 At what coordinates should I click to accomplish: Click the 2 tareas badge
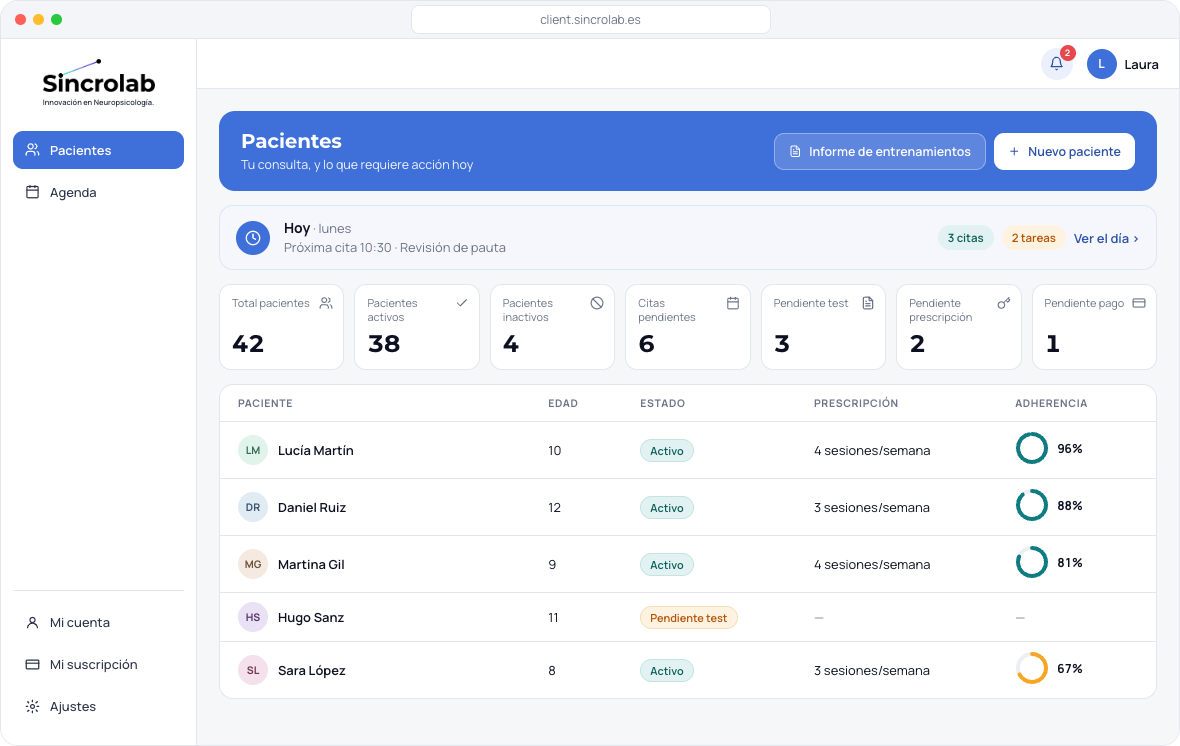pos(1033,238)
